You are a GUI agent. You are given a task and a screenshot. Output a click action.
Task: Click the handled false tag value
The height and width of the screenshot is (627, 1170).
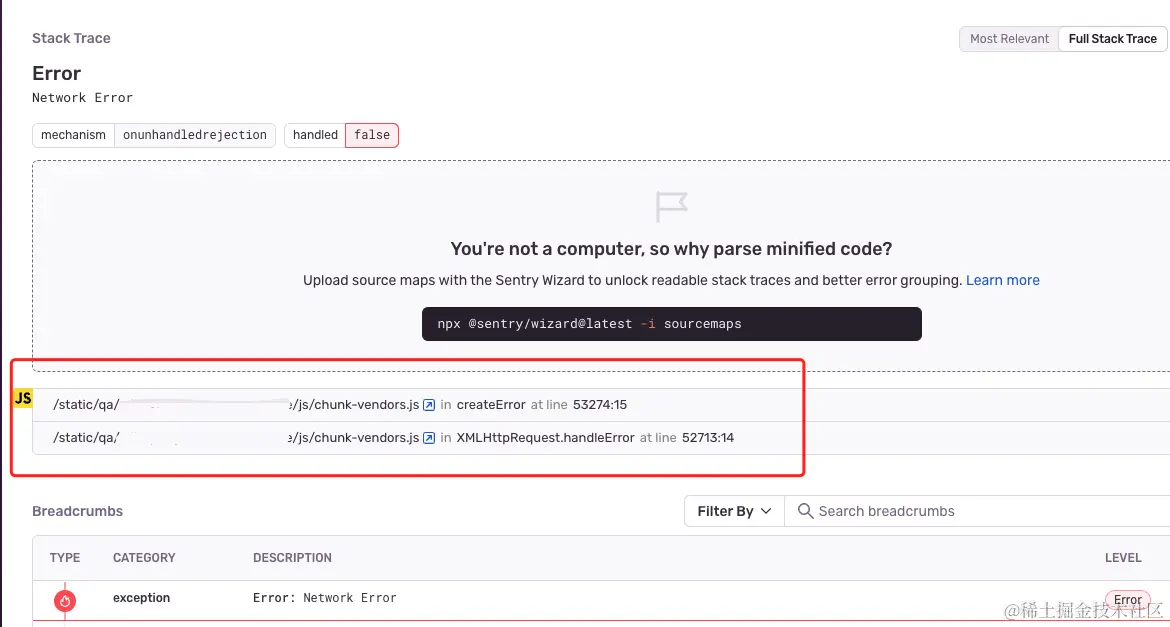coord(372,135)
